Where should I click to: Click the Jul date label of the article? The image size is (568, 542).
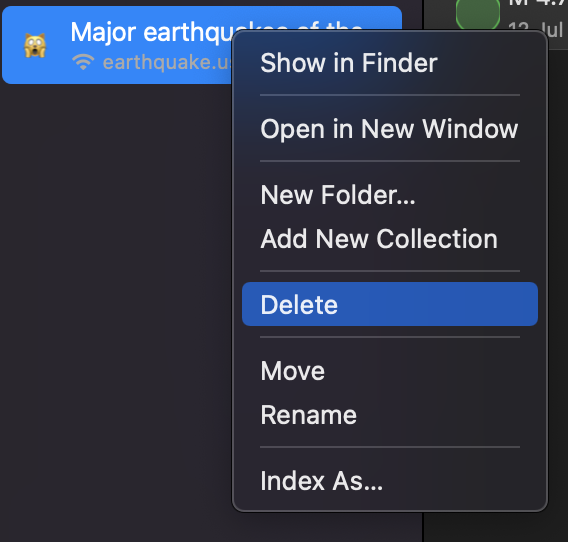pyautogui.click(x=550, y=29)
